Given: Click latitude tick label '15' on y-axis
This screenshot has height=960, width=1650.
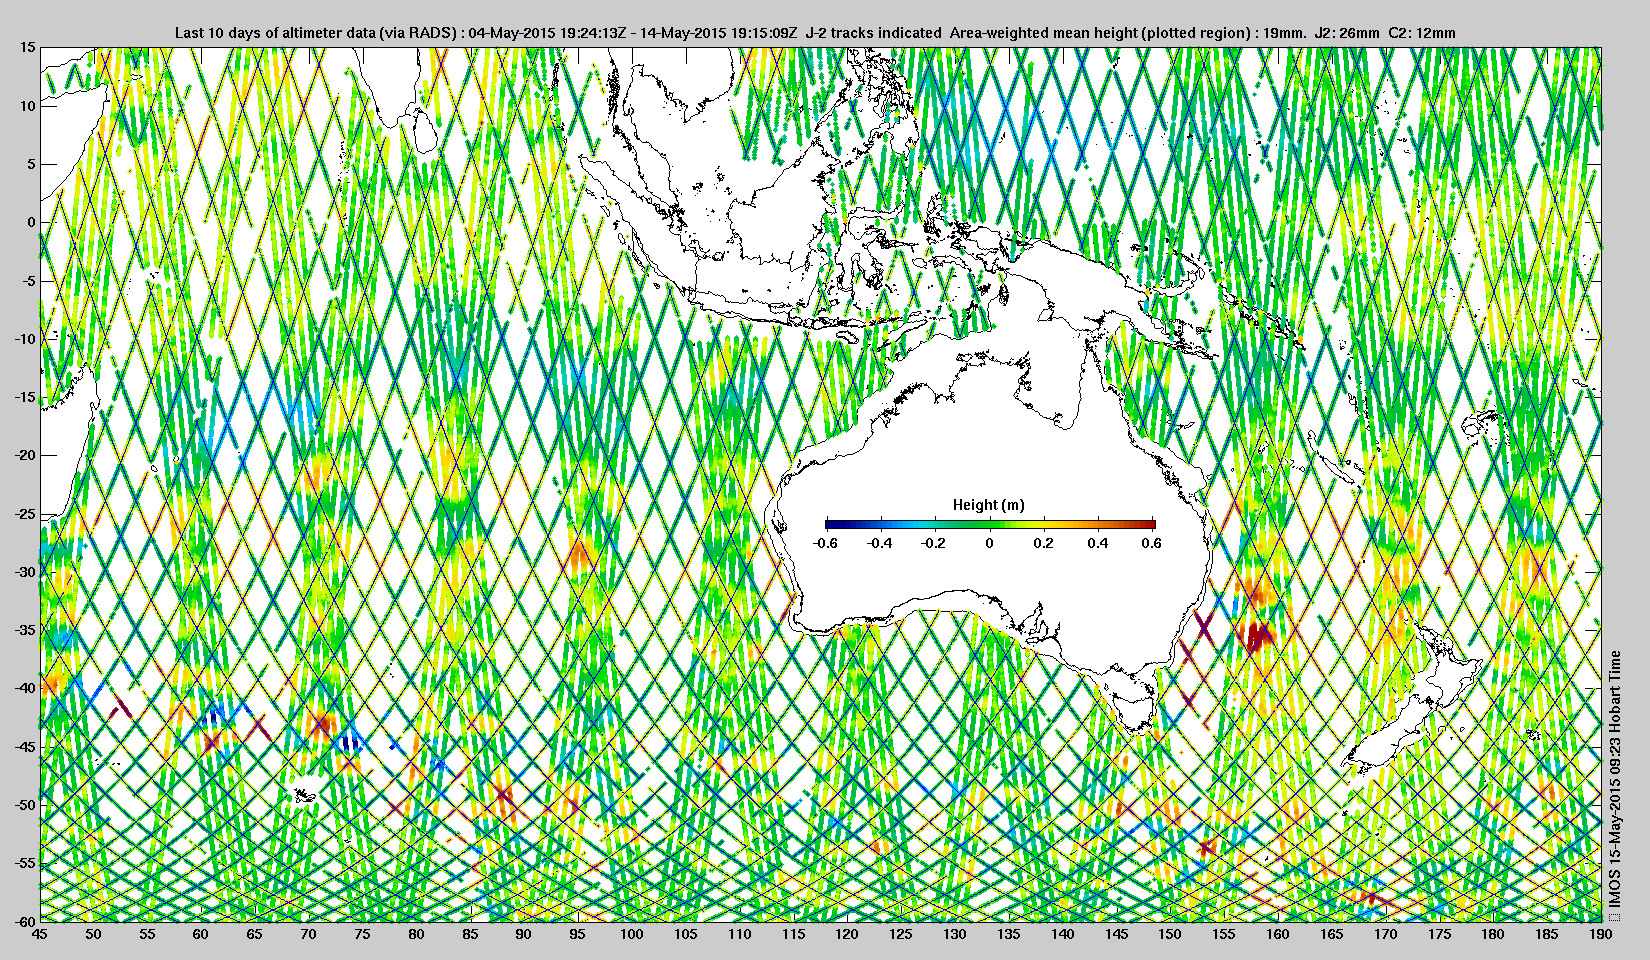Looking at the screenshot, I should [x=28, y=47].
